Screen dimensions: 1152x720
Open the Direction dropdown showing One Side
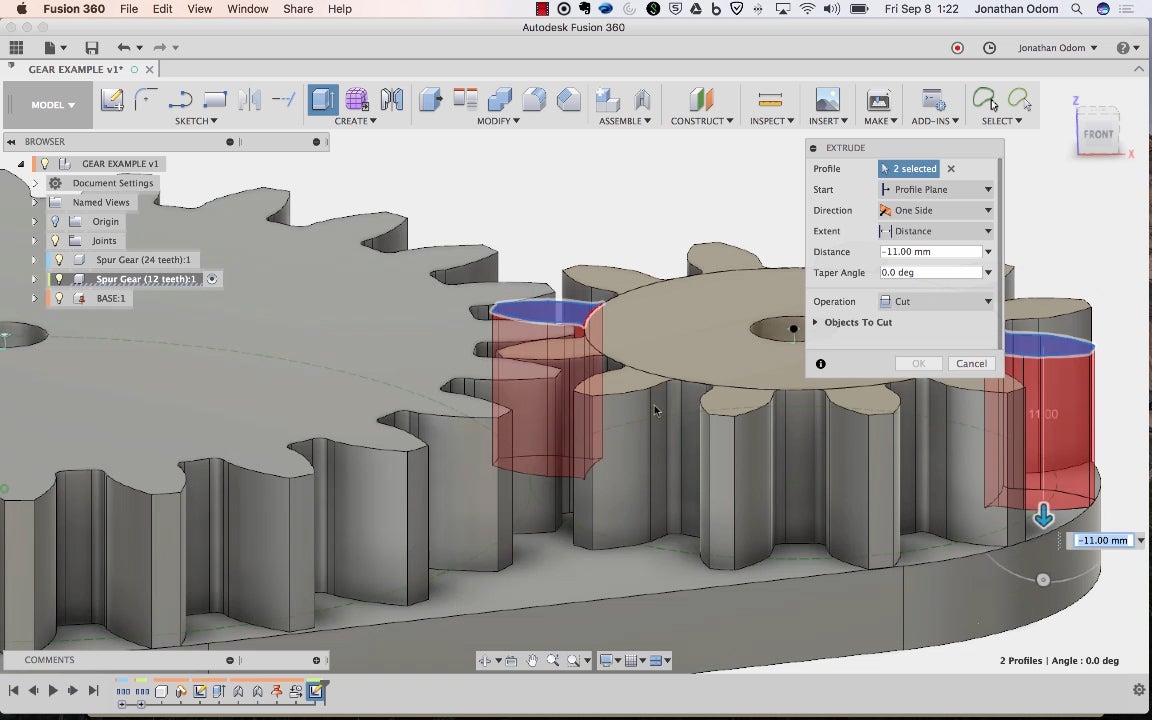click(x=936, y=210)
